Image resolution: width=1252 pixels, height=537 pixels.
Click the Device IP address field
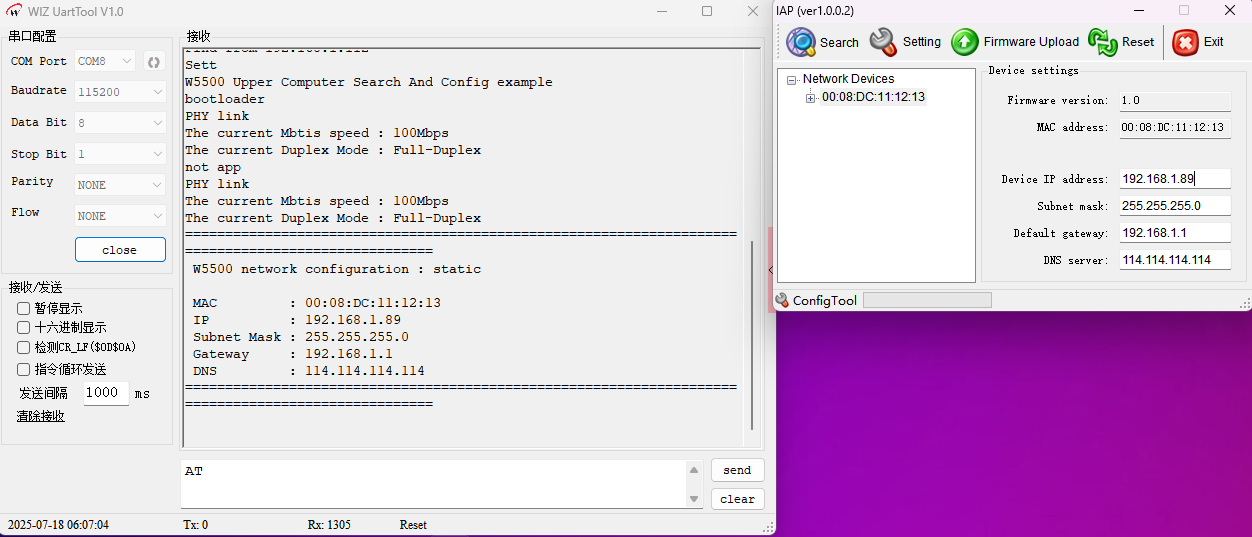(x=1174, y=179)
